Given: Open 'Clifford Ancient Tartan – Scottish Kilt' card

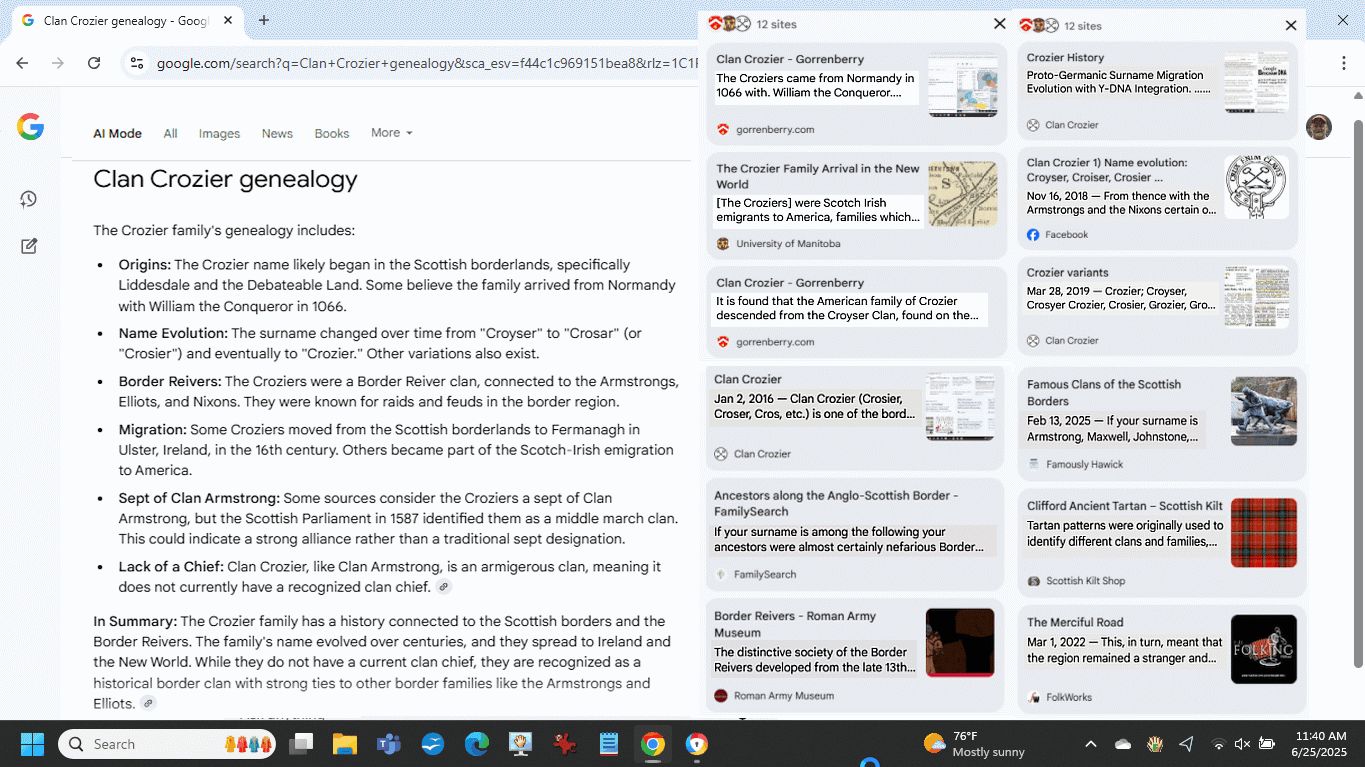Looking at the screenshot, I should (1162, 544).
